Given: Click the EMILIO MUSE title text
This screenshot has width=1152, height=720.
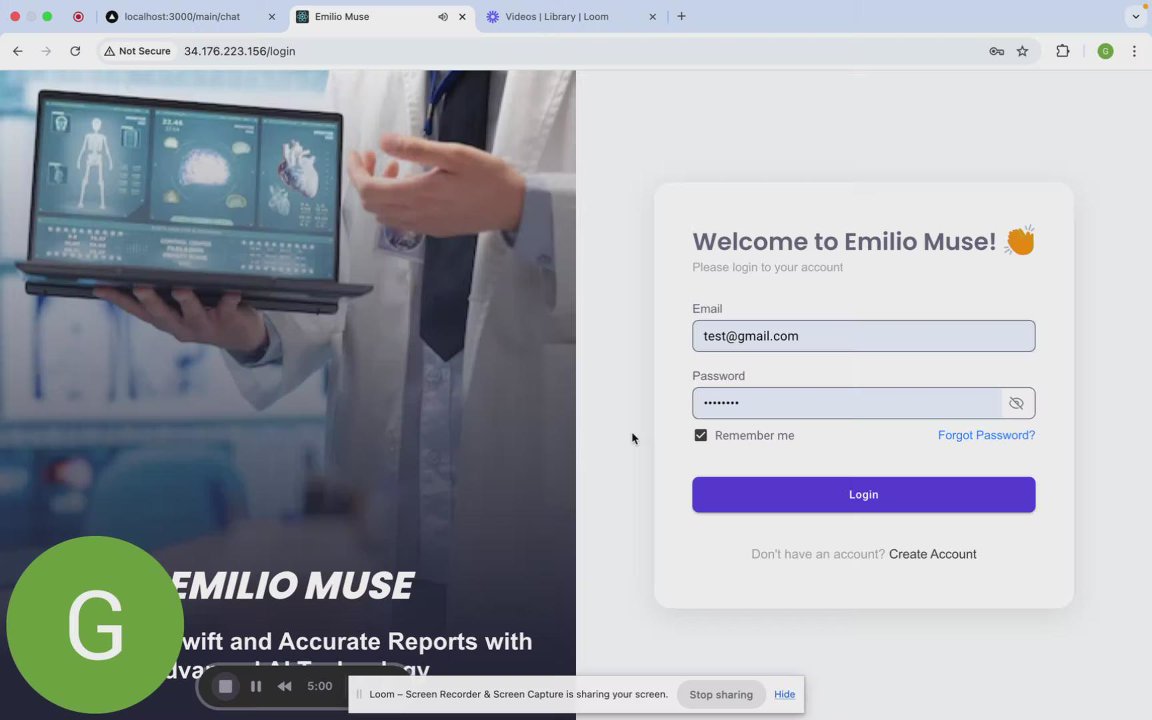Looking at the screenshot, I should [x=291, y=586].
